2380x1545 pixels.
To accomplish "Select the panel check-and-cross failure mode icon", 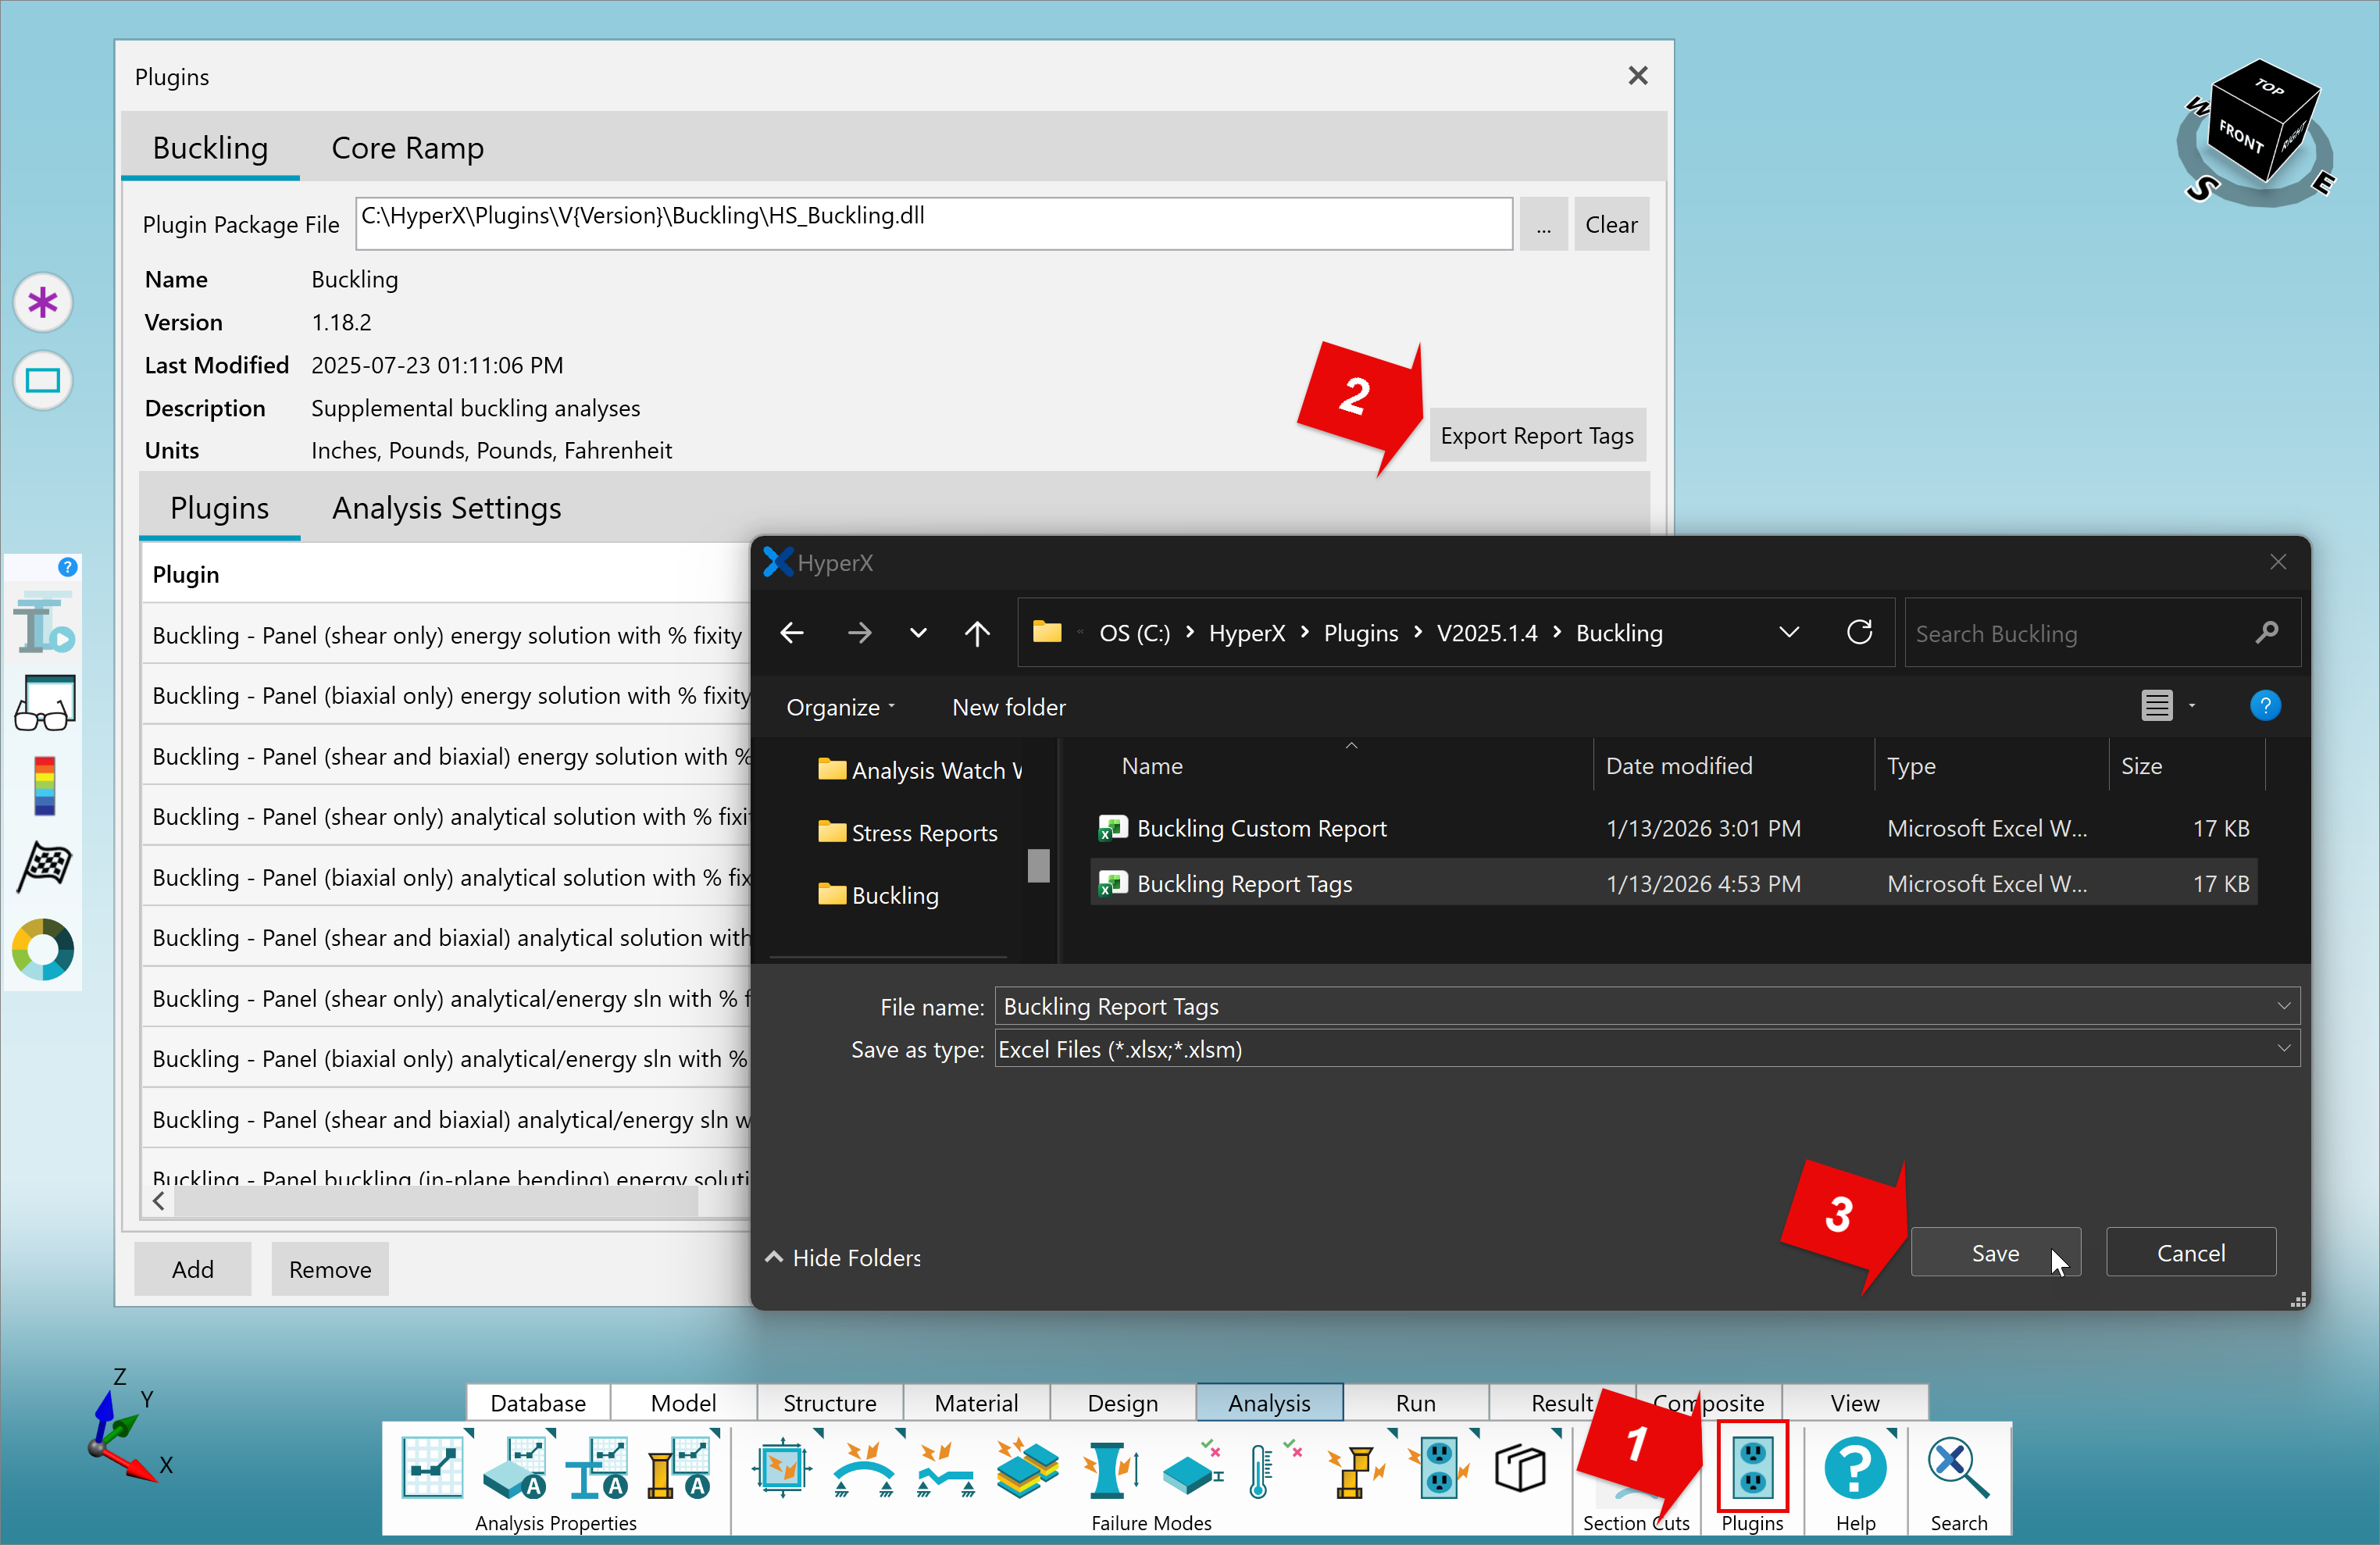I will pyautogui.click(x=1191, y=1468).
